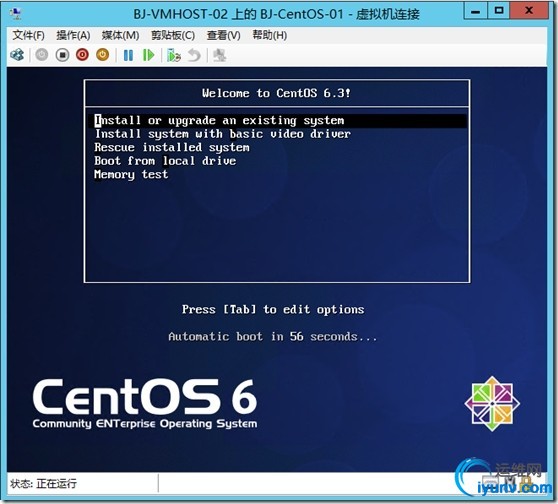558x504 pixels.
Task: Click 'Press [Tab] to edit options' text
Action: (x=273, y=309)
